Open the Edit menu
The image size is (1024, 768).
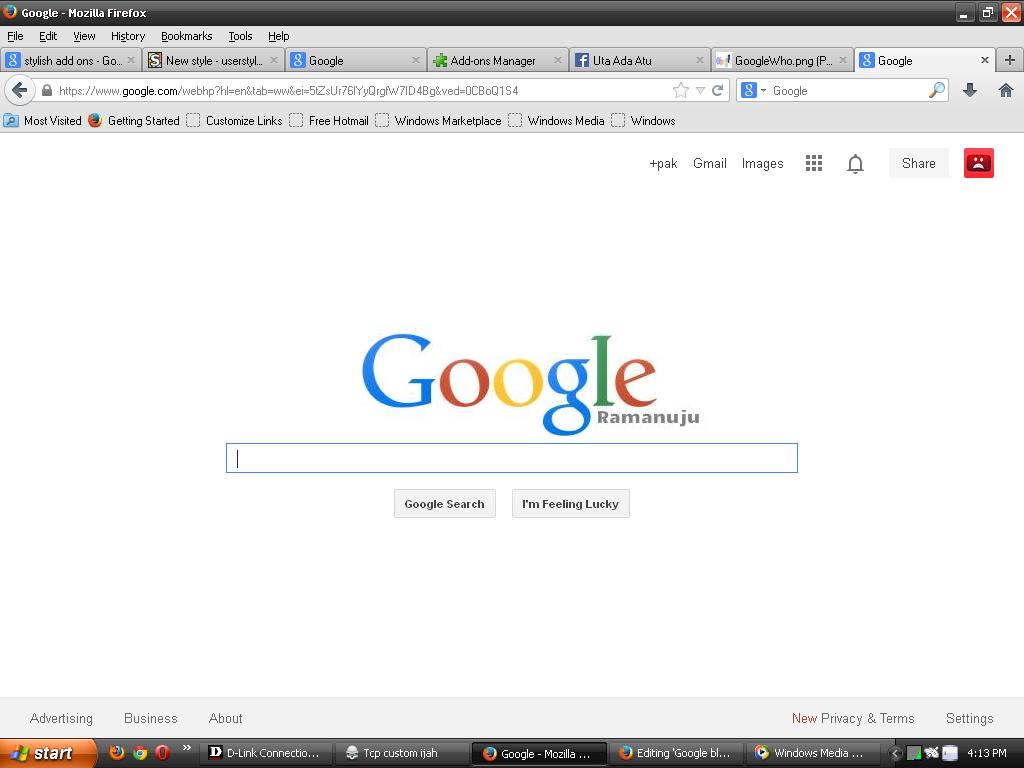point(48,36)
